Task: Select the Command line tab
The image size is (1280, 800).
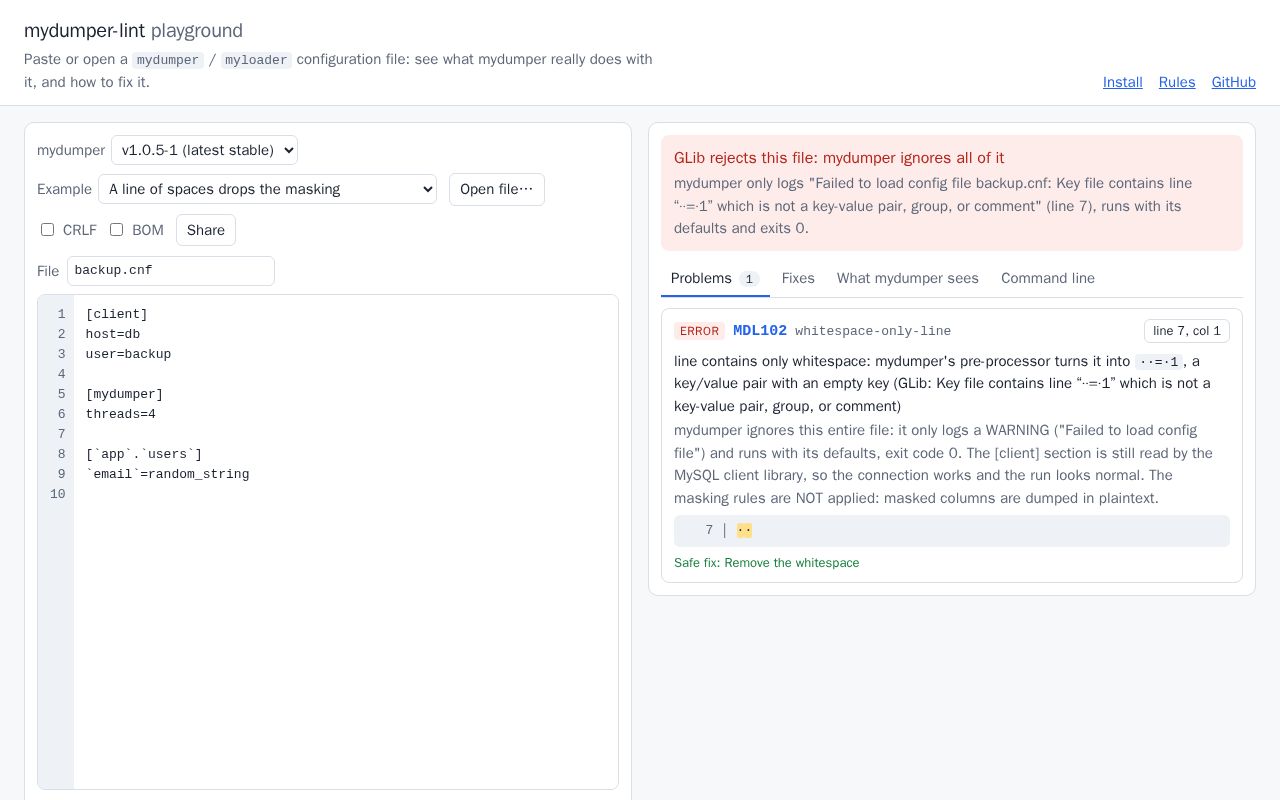Action: [1048, 278]
